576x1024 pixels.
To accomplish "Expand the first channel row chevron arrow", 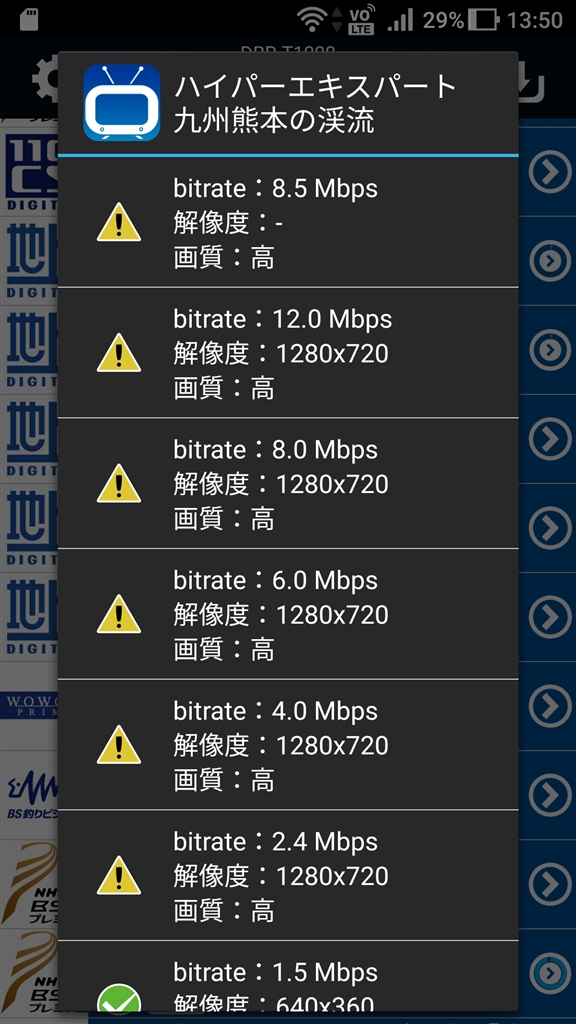I will click(549, 172).
